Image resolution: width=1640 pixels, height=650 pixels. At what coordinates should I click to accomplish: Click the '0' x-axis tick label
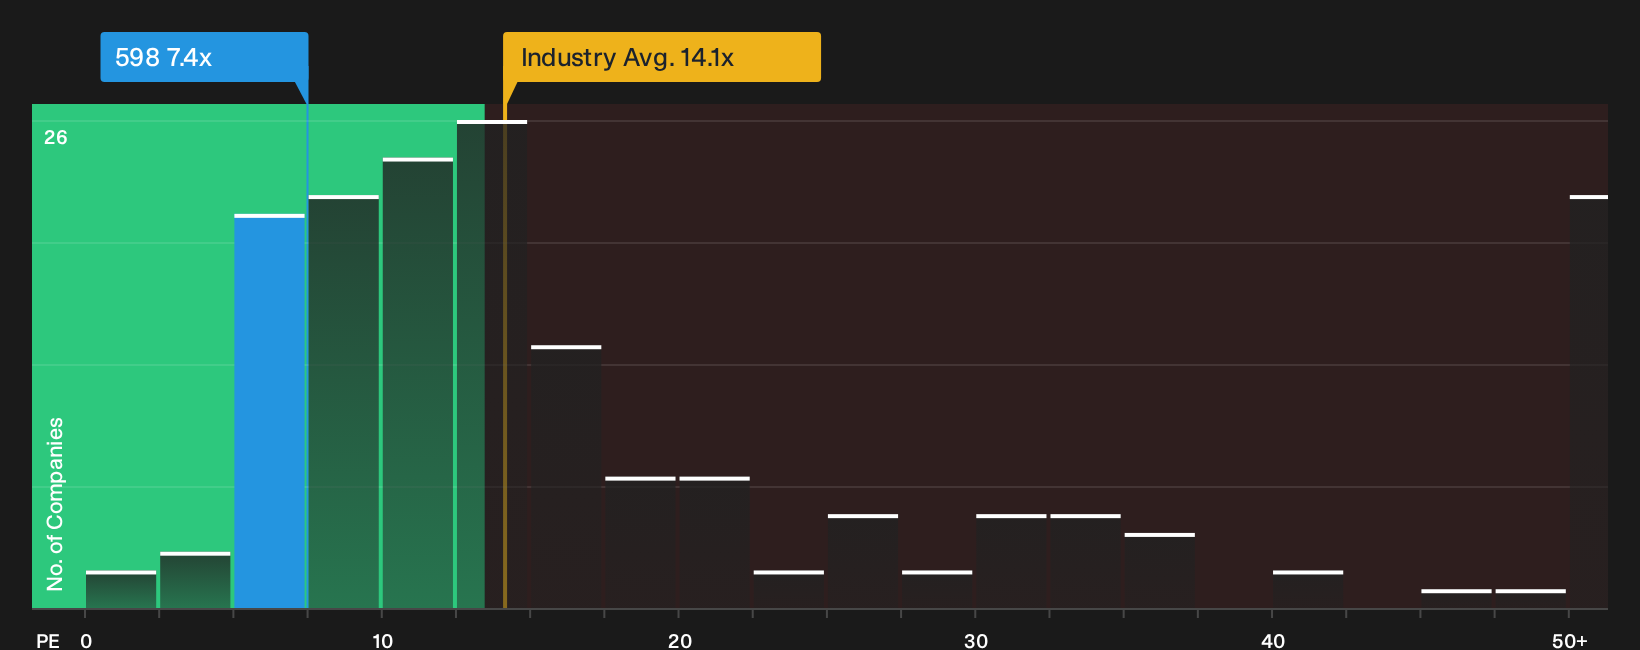point(86,640)
